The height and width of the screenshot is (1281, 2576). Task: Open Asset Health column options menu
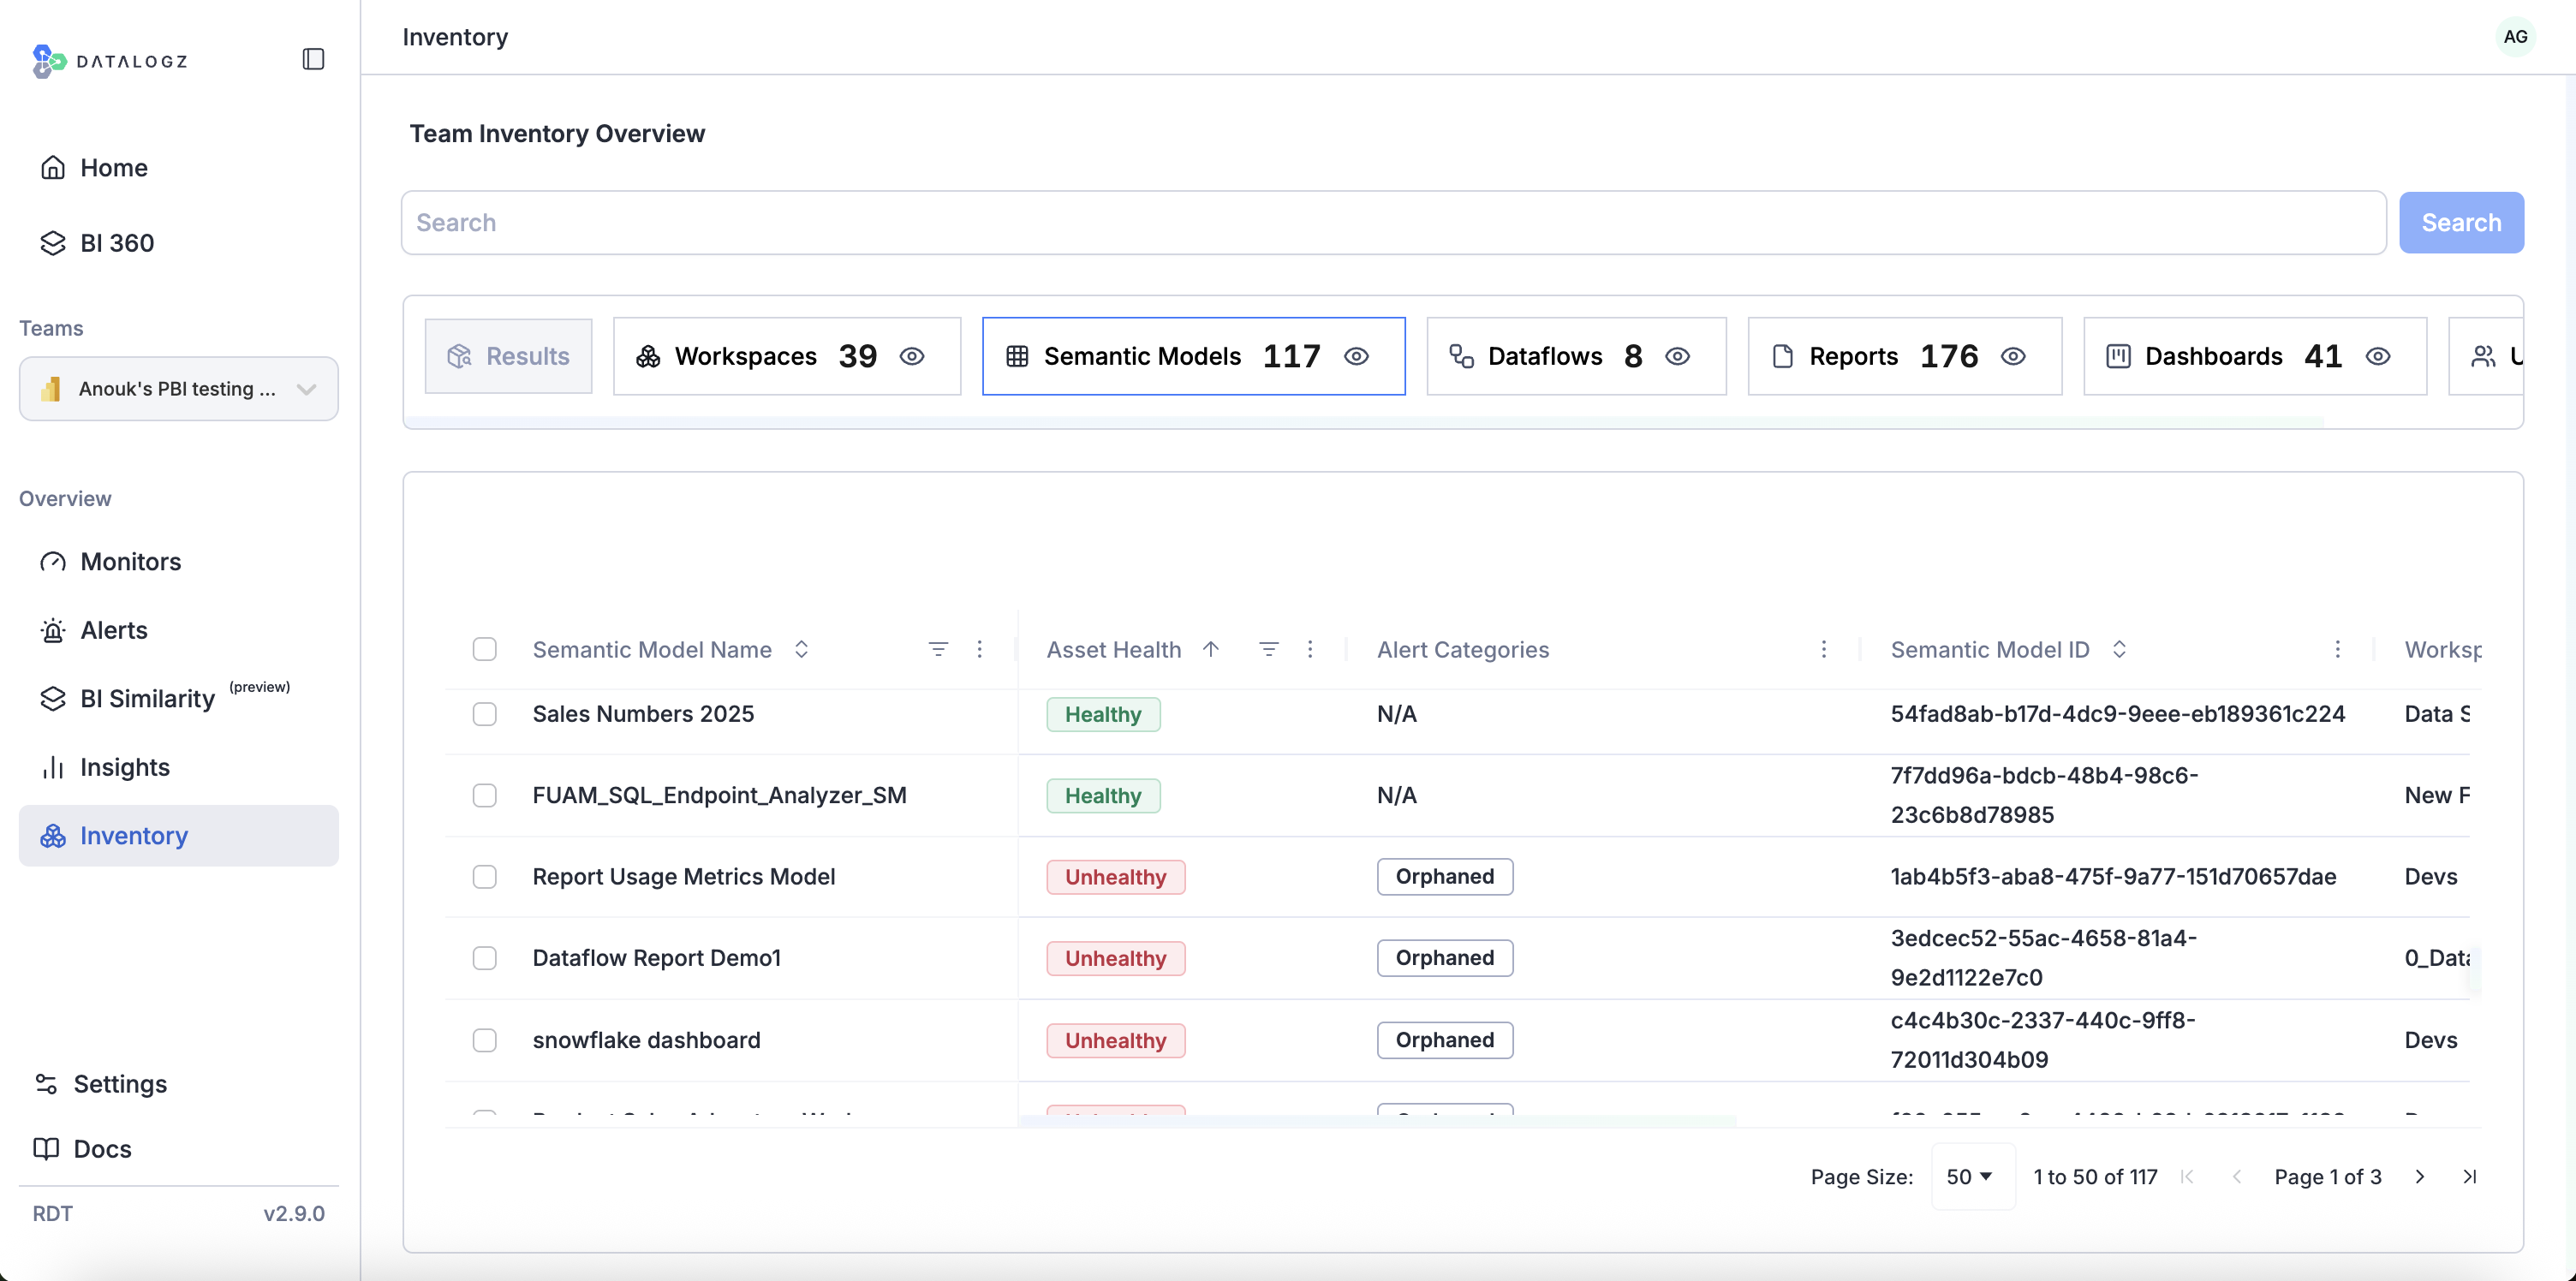click(x=1309, y=649)
